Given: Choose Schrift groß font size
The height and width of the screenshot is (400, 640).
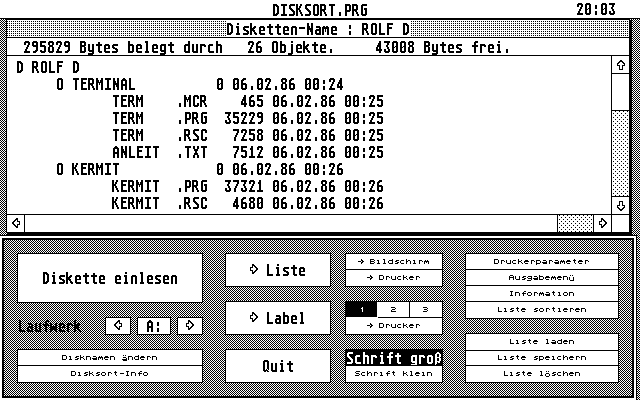Looking at the screenshot, I should tap(393, 358).
